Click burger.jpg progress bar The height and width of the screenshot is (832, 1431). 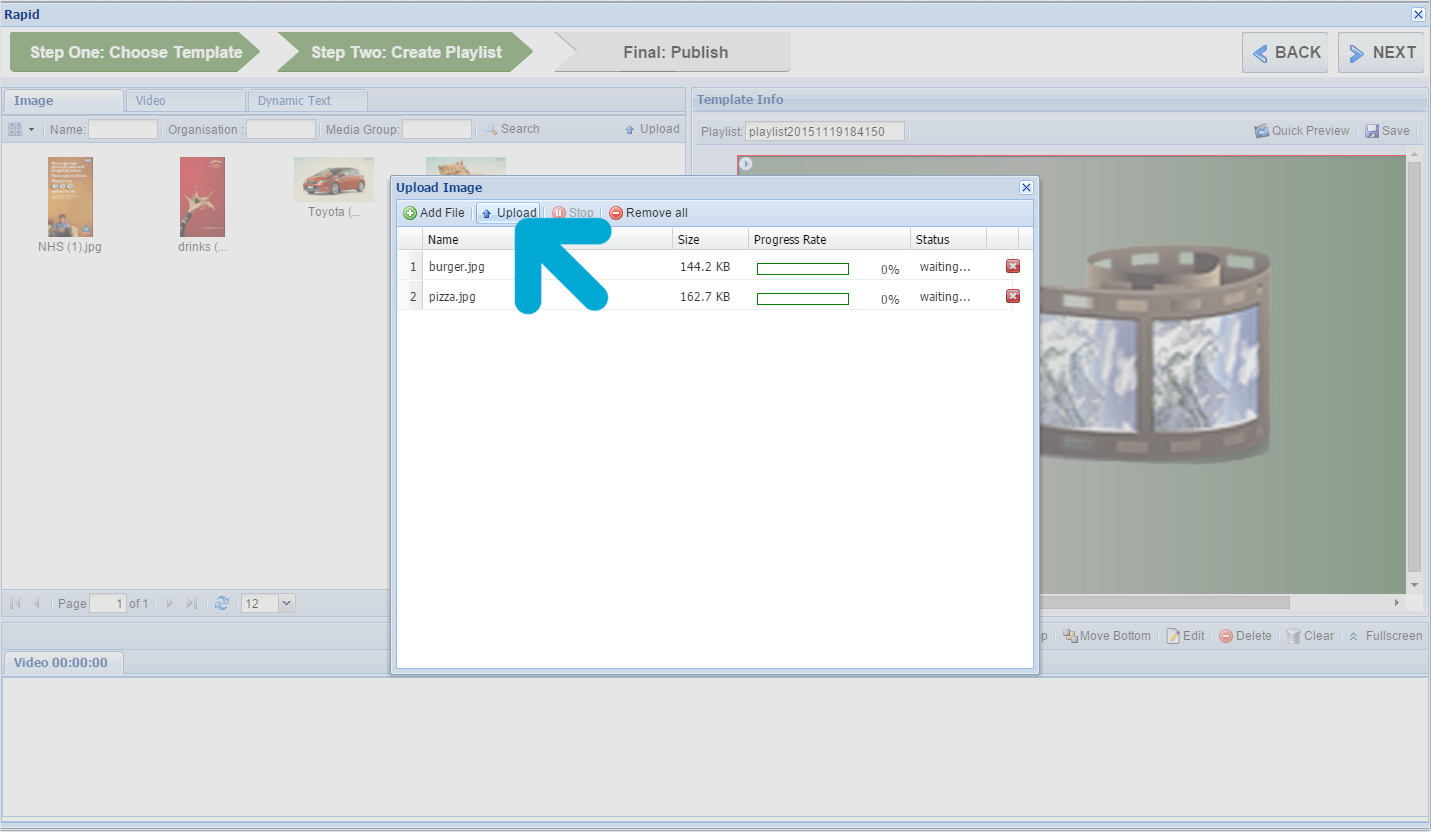802,269
